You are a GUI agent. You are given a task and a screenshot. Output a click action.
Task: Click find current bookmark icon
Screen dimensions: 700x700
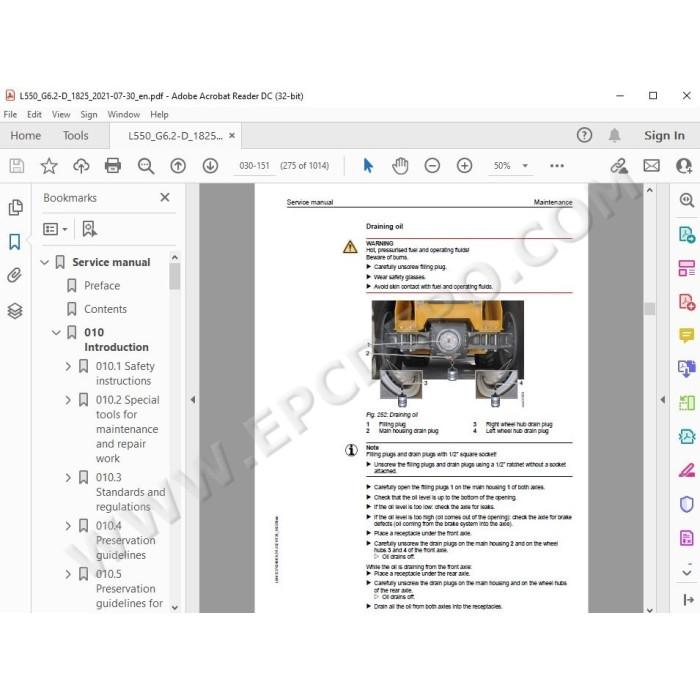89,229
